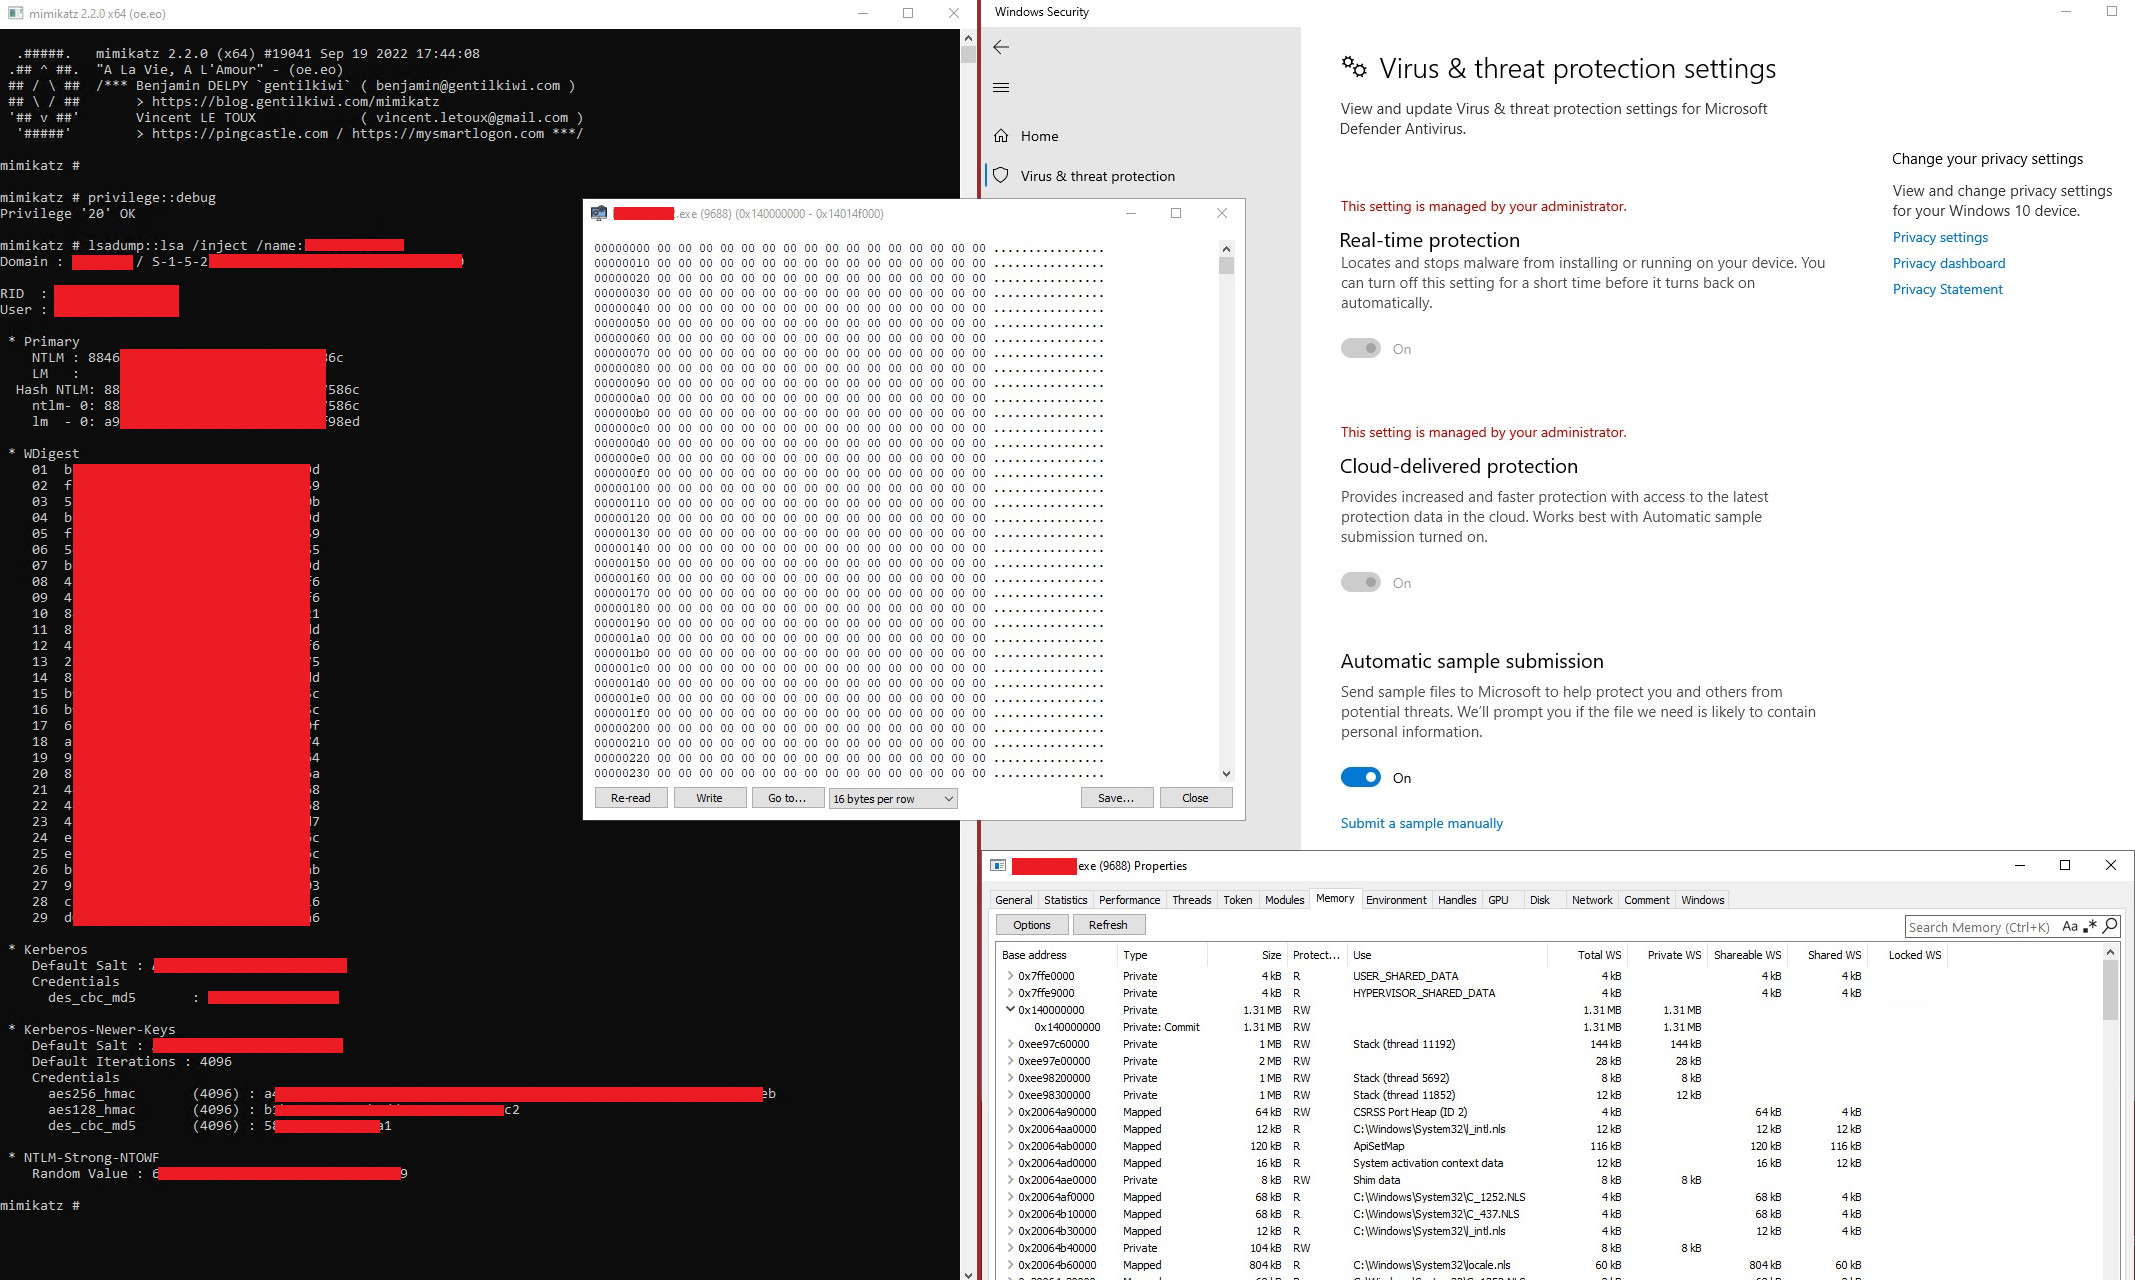Image resolution: width=2135 pixels, height=1280 pixels.
Task: Toggle Real-time protection switch
Action: tap(1360, 348)
